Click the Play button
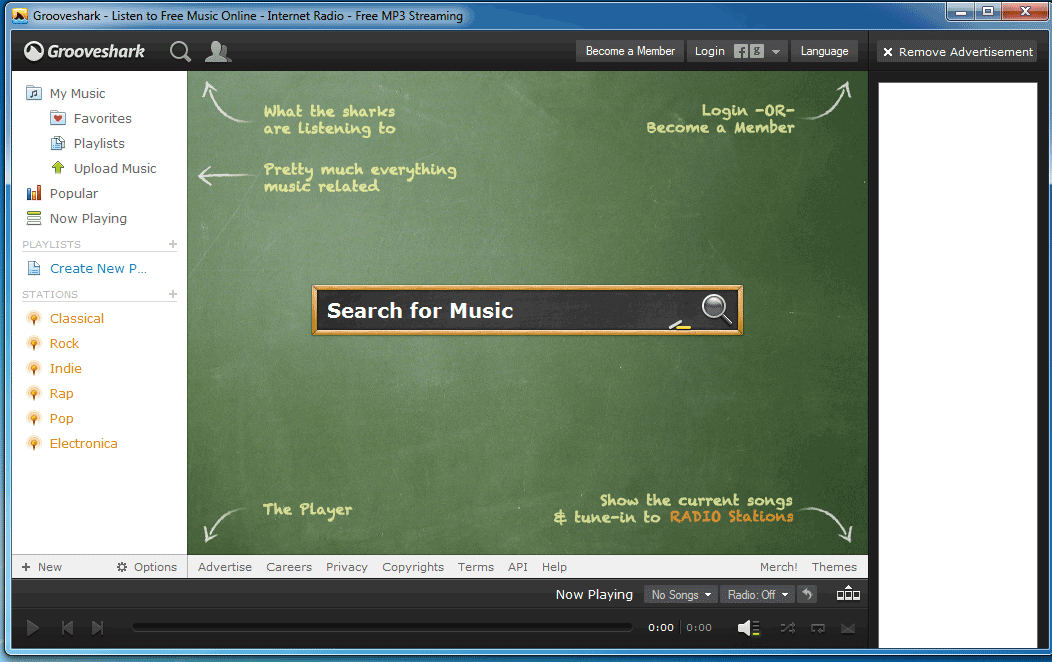Image resolution: width=1052 pixels, height=662 pixels. 32,628
